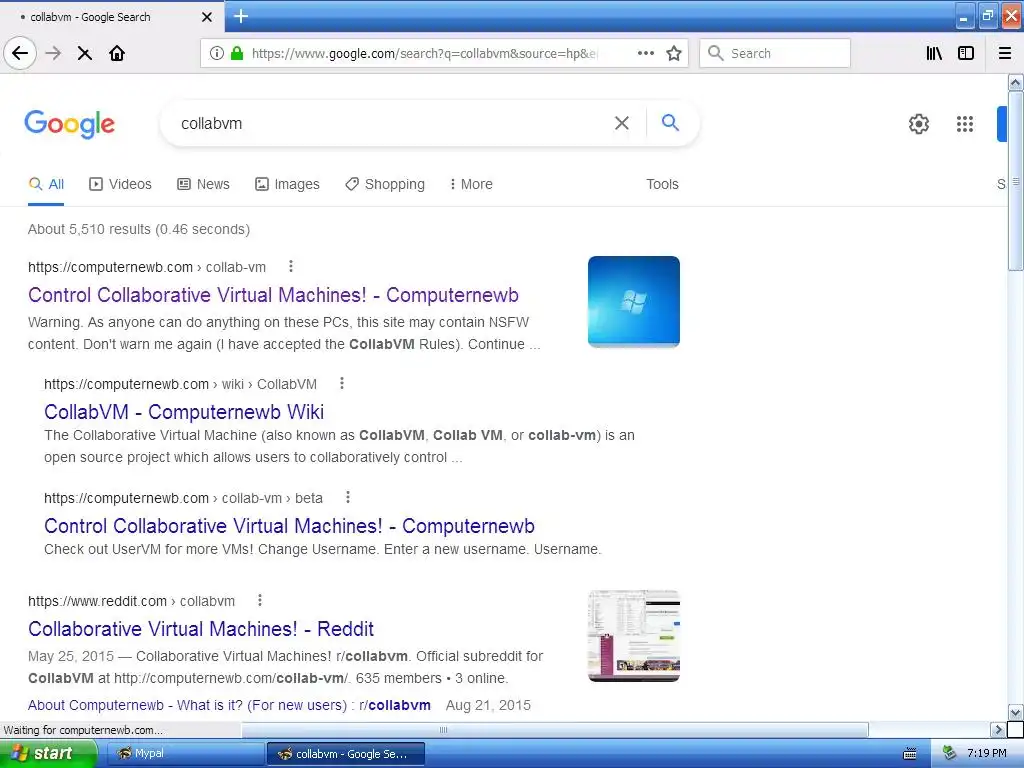Click the network tray icon beside clock
The width and height of the screenshot is (1024, 768).
click(949, 753)
